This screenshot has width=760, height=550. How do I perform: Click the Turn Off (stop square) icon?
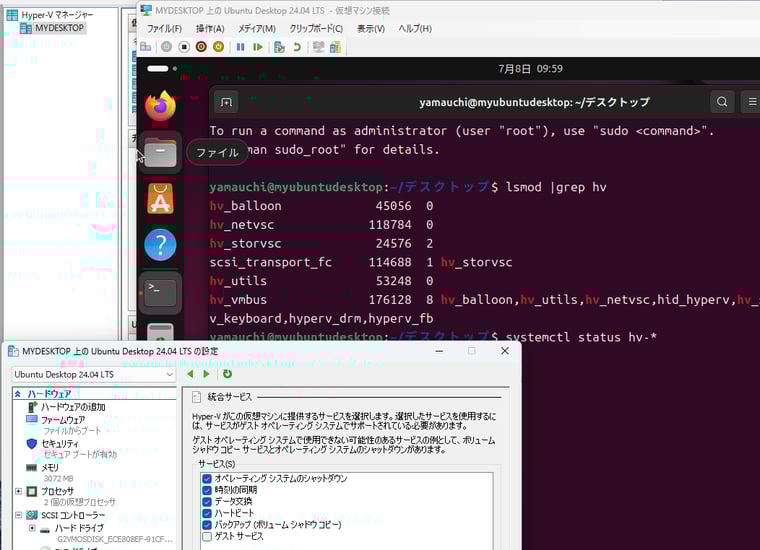184,47
